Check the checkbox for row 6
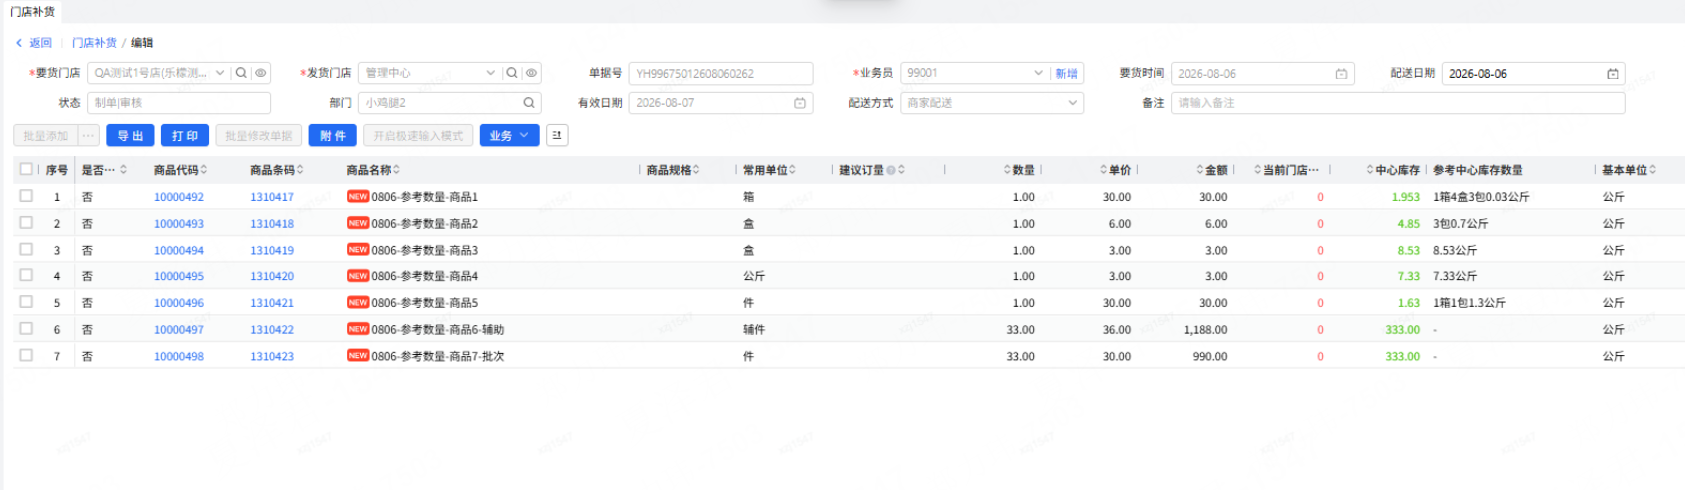1685x490 pixels. tap(26, 328)
